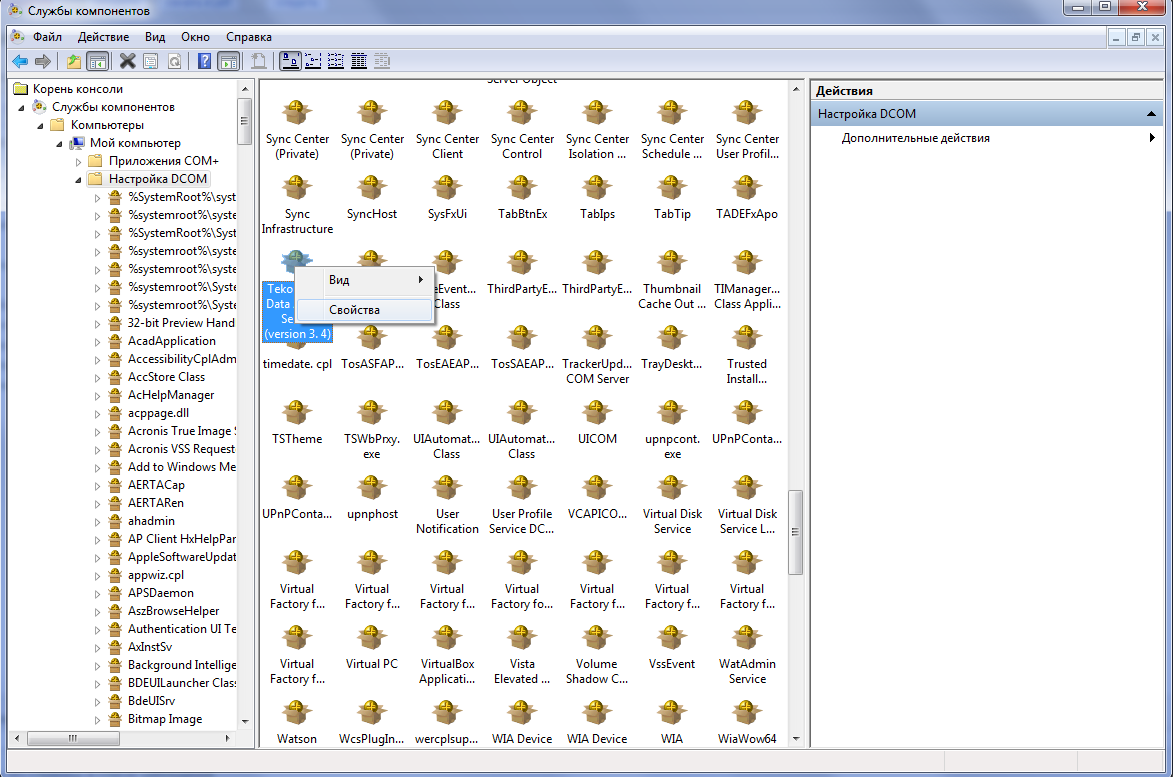Expand Дополнительные действия submenu arrow
The image size is (1173, 777).
coord(1152,138)
